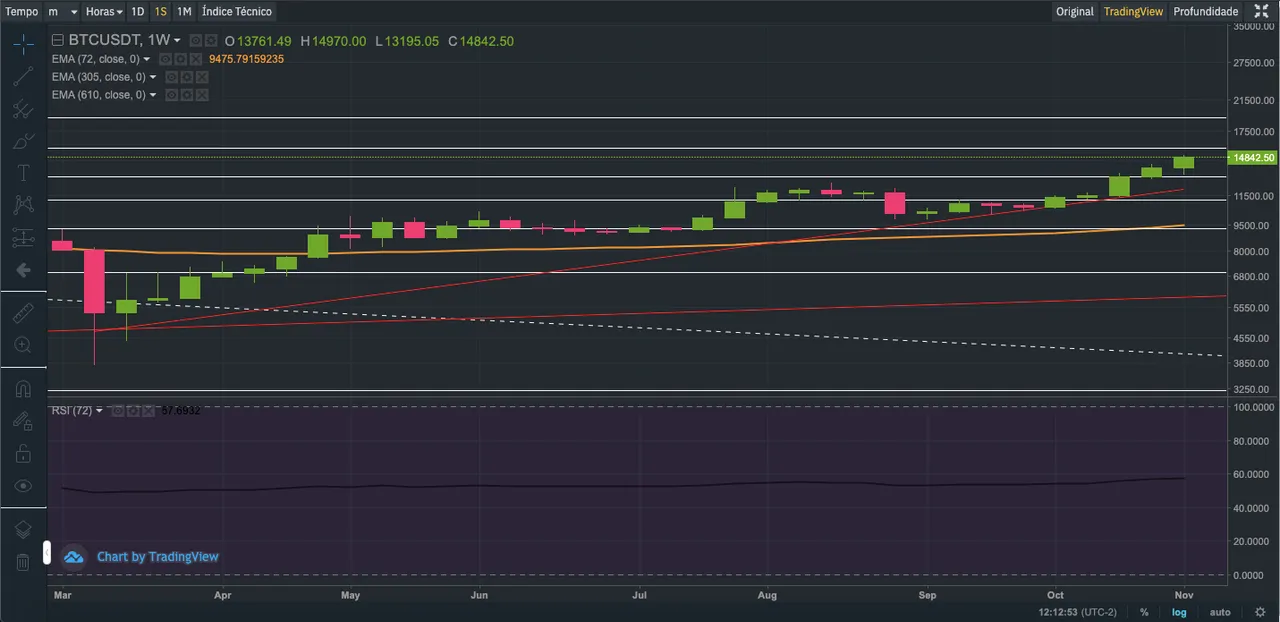The height and width of the screenshot is (622, 1280).
Task: Toggle hide all drawings eye icon
Action: tap(23, 486)
